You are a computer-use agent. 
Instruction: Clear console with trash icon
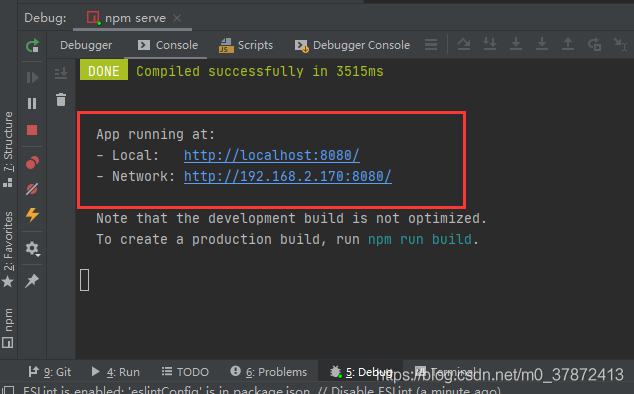(x=61, y=100)
